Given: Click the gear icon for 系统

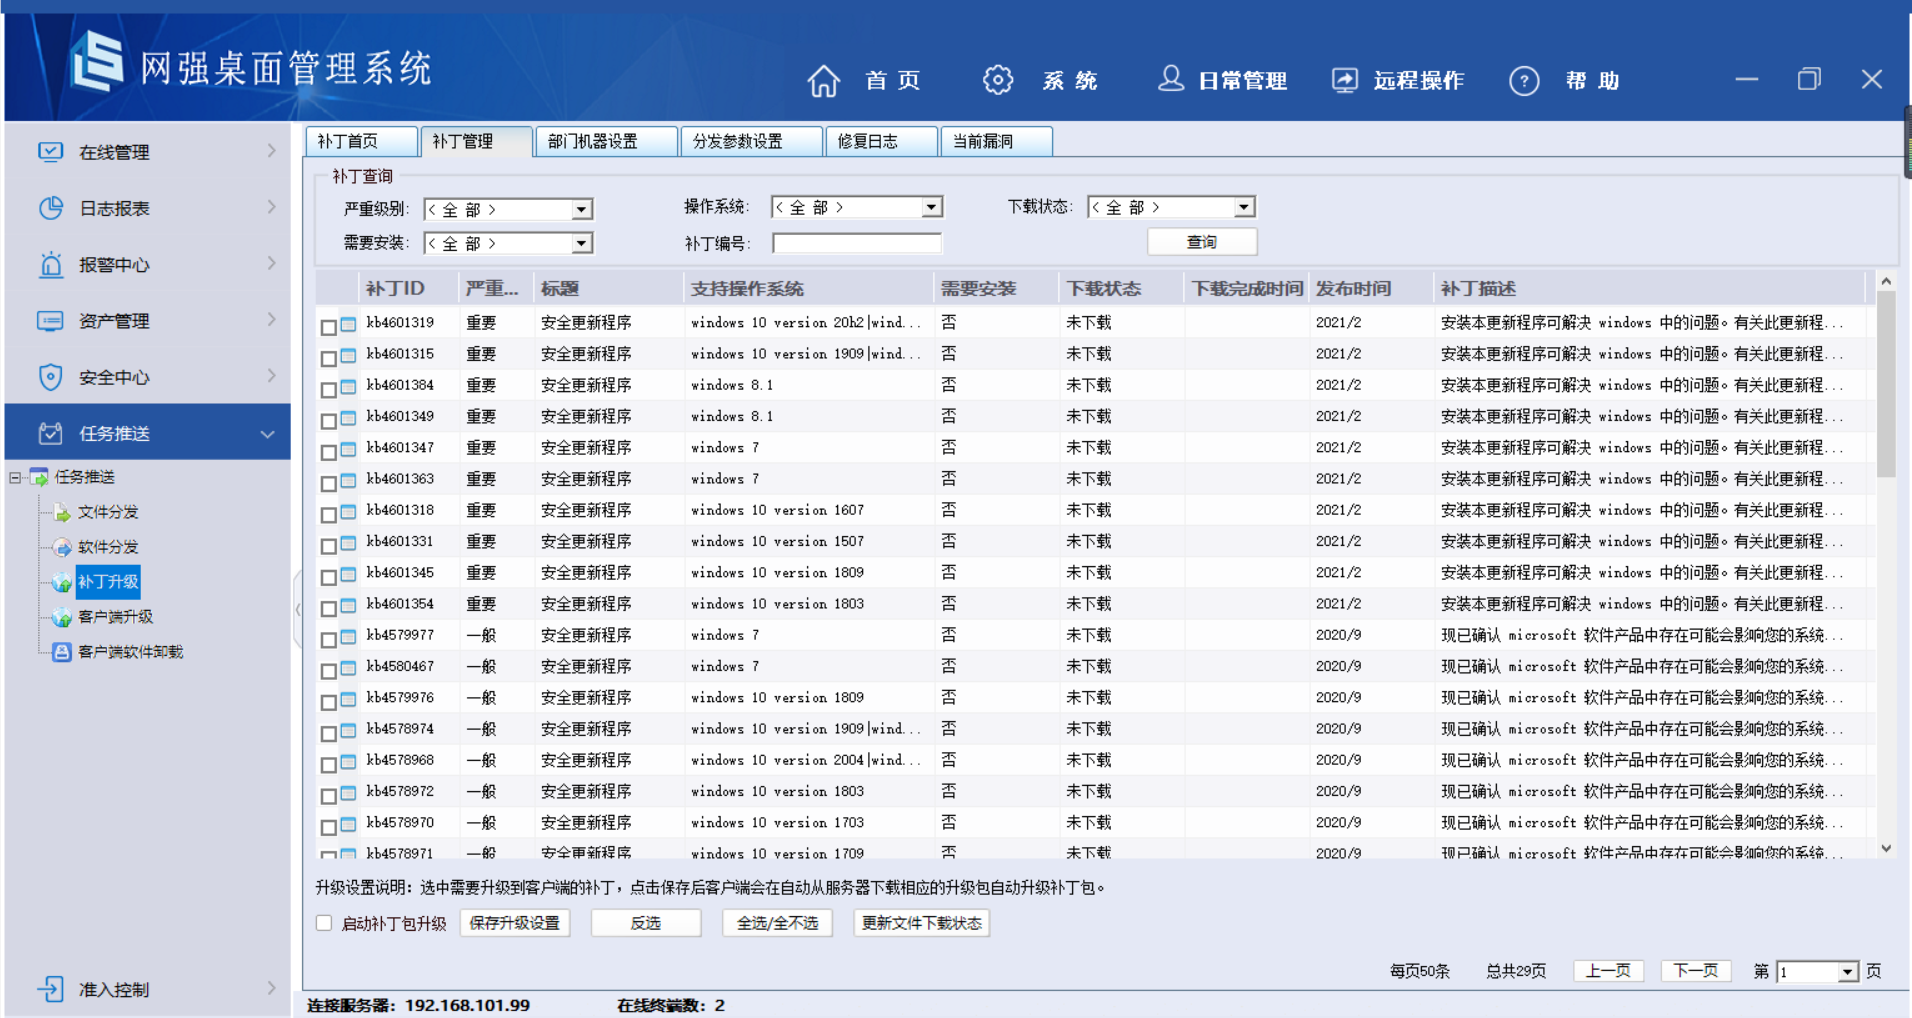Looking at the screenshot, I should [998, 80].
